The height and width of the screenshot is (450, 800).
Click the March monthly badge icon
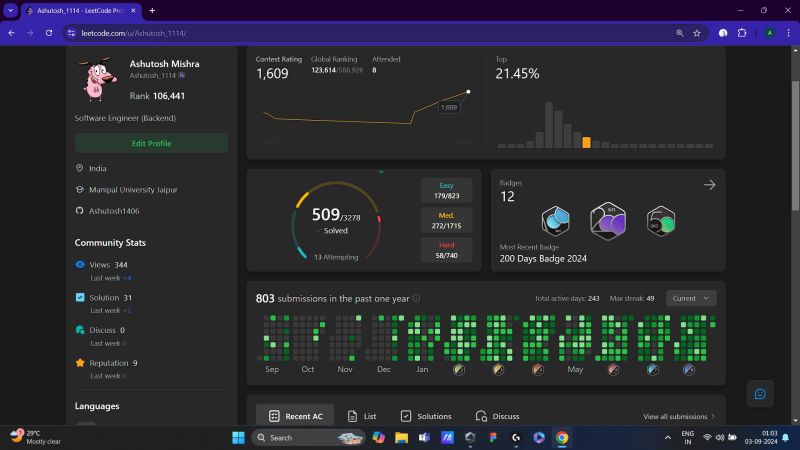click(498, 369)
